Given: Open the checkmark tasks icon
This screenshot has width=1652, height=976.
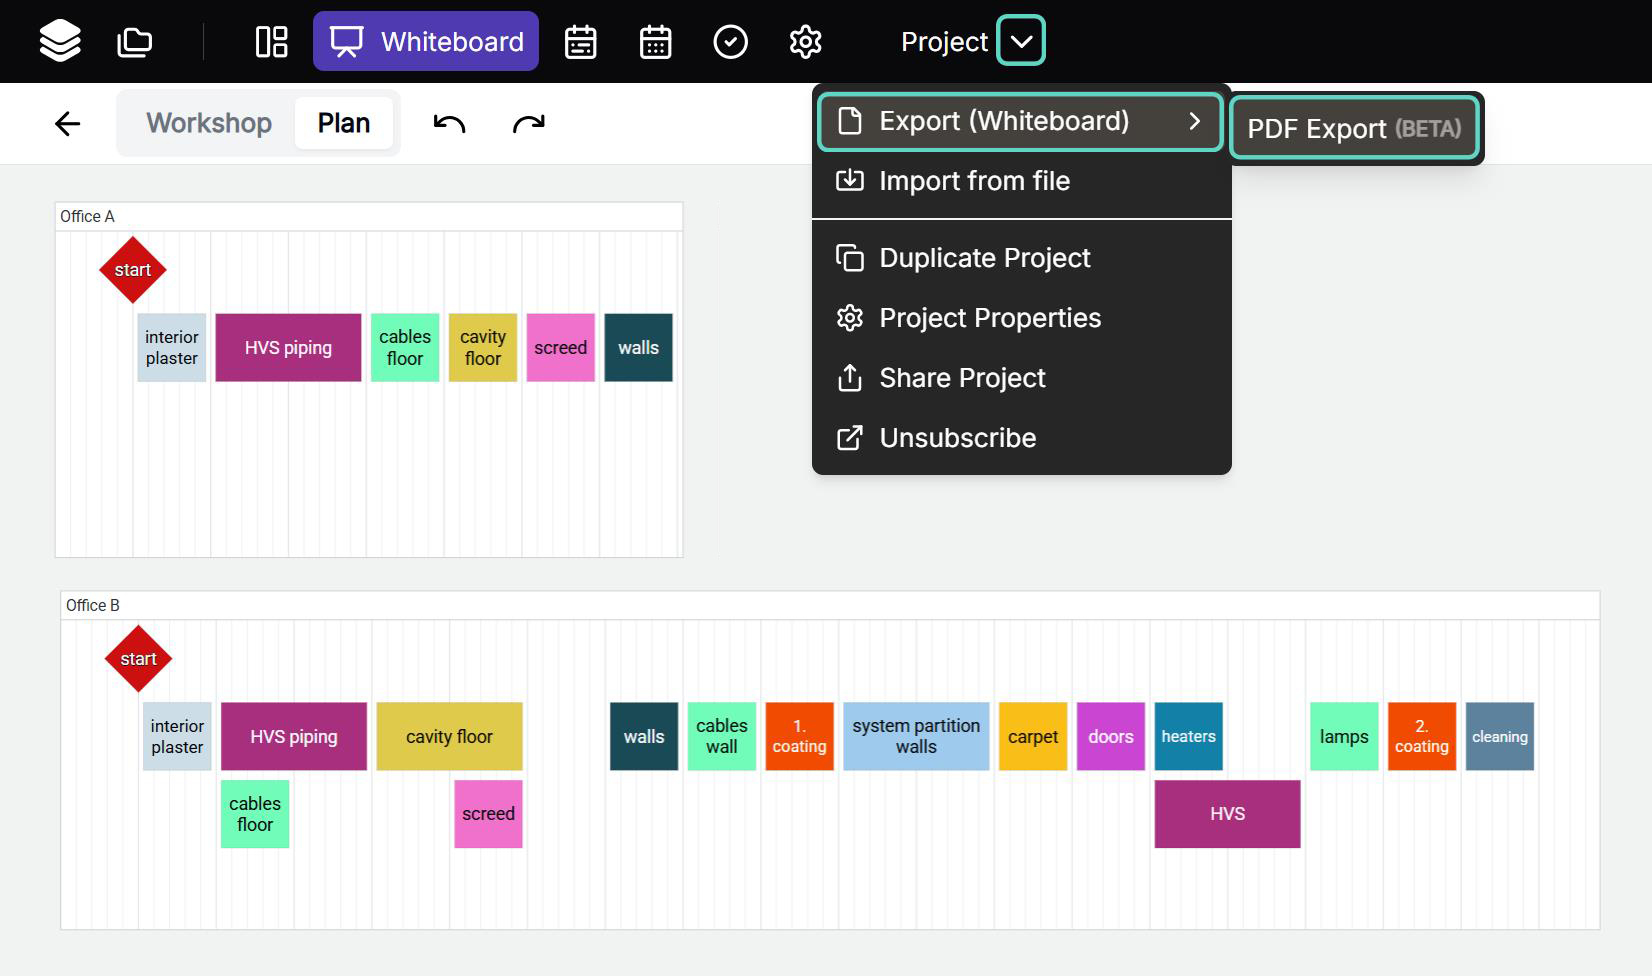Looking at the screenshot, I should pos(730,42).
